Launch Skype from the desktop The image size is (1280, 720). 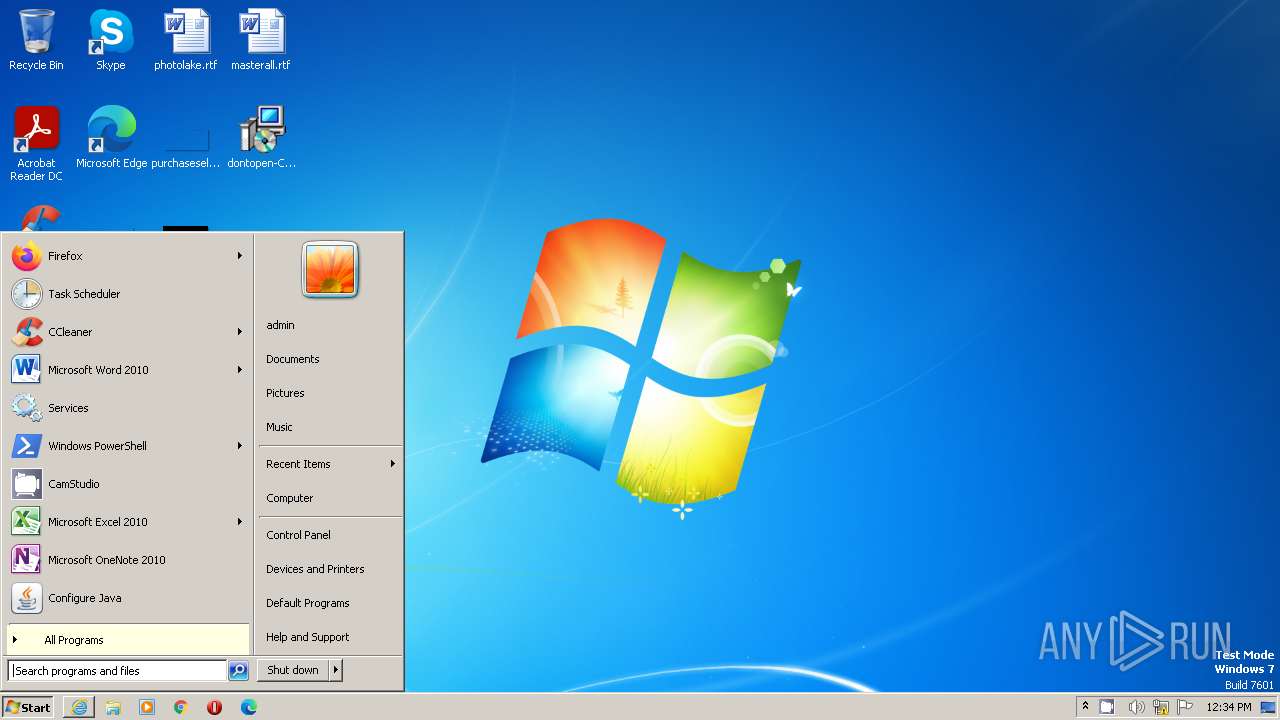(110, 40)
